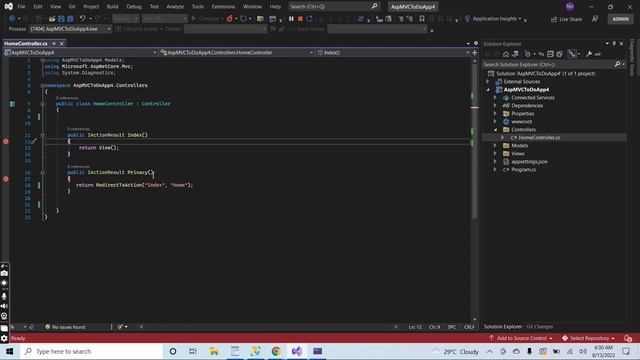
Task: Expand the wwwroot node
Action: (495, 122)
